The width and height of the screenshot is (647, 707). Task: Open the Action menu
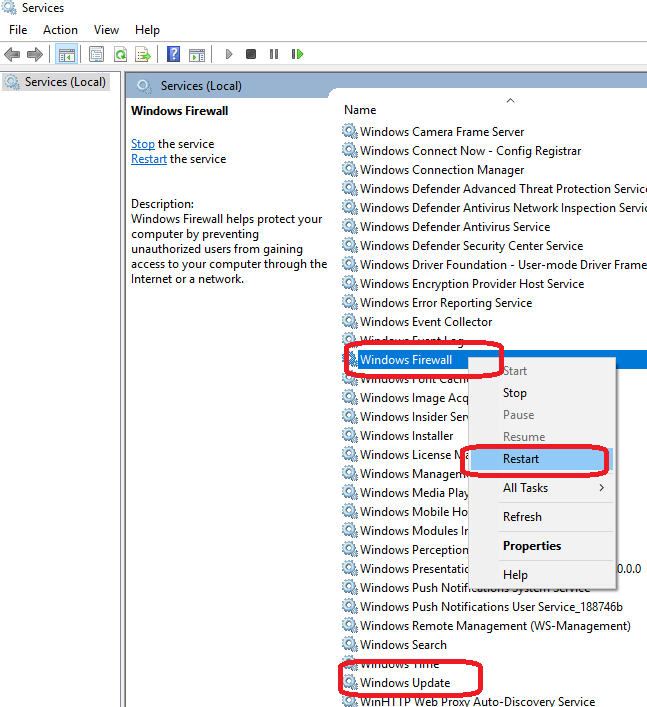tap(60, 30)
